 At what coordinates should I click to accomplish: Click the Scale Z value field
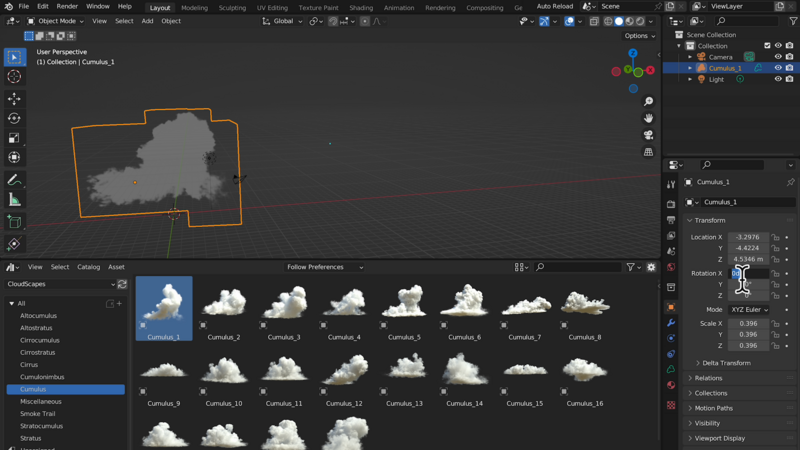click(748, 345)
